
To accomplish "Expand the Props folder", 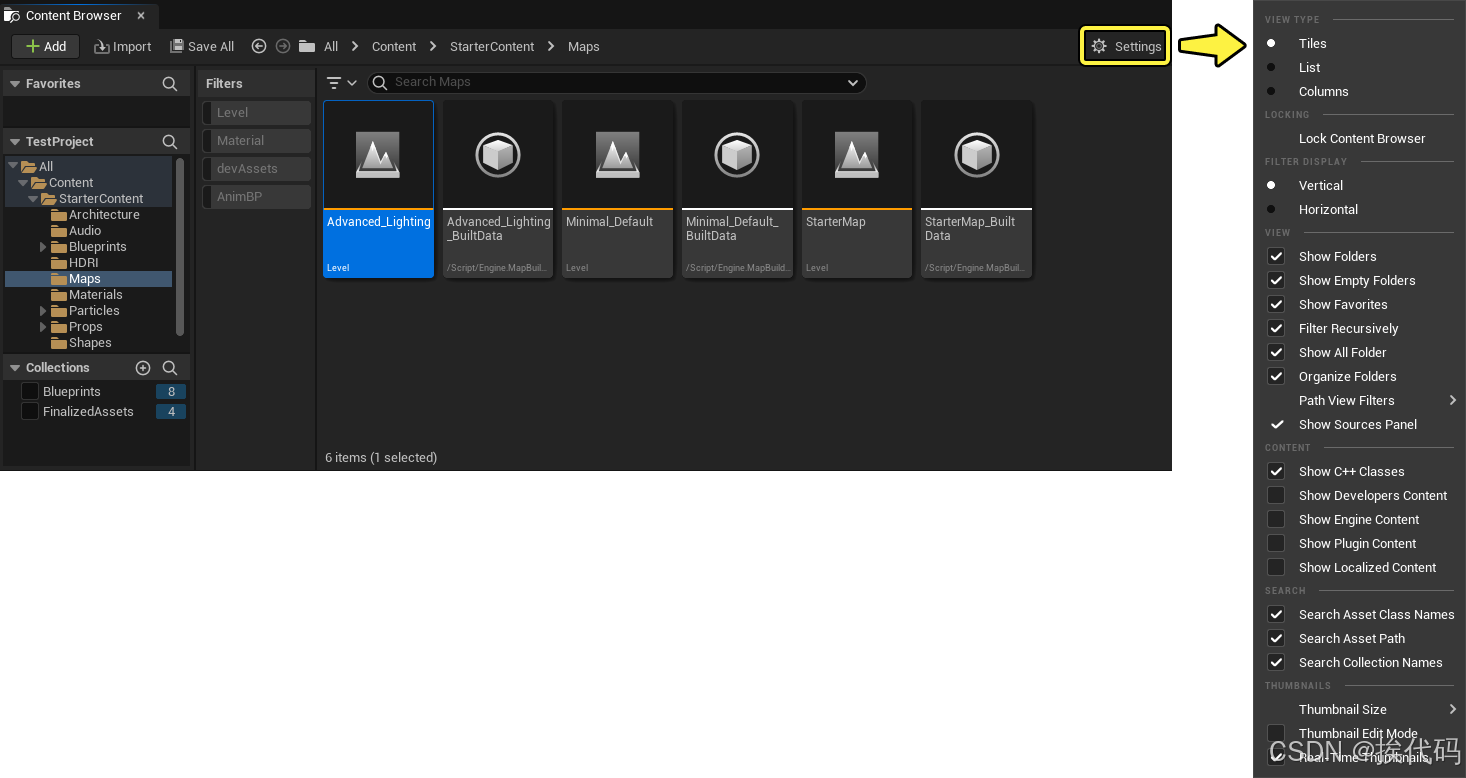I will [43, 327].
